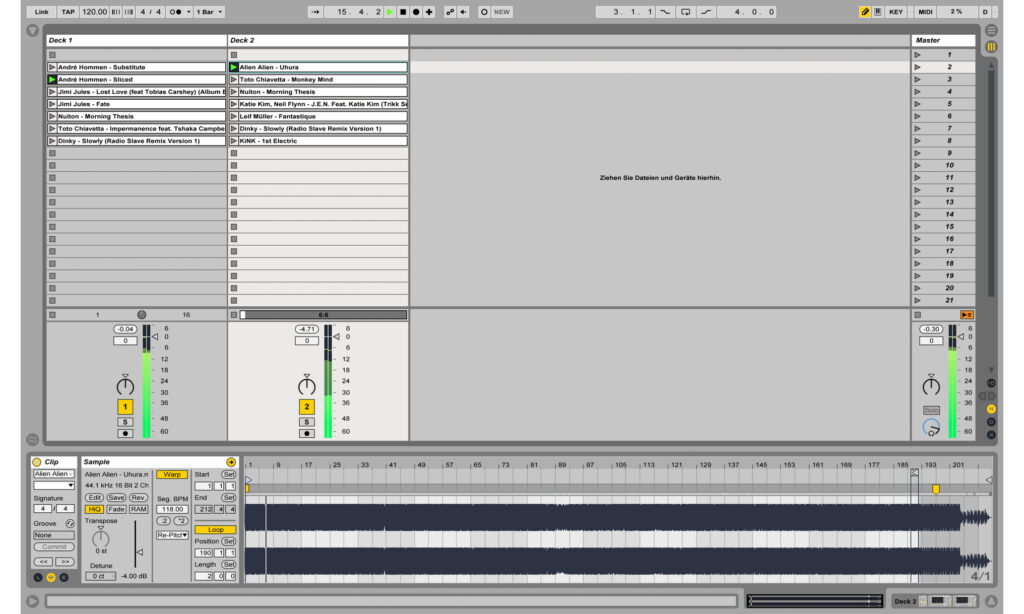Launch the Leif Müller - Fantastique clip
Viewport: 1024px width, 614px height.
click(x=234, y=116)
